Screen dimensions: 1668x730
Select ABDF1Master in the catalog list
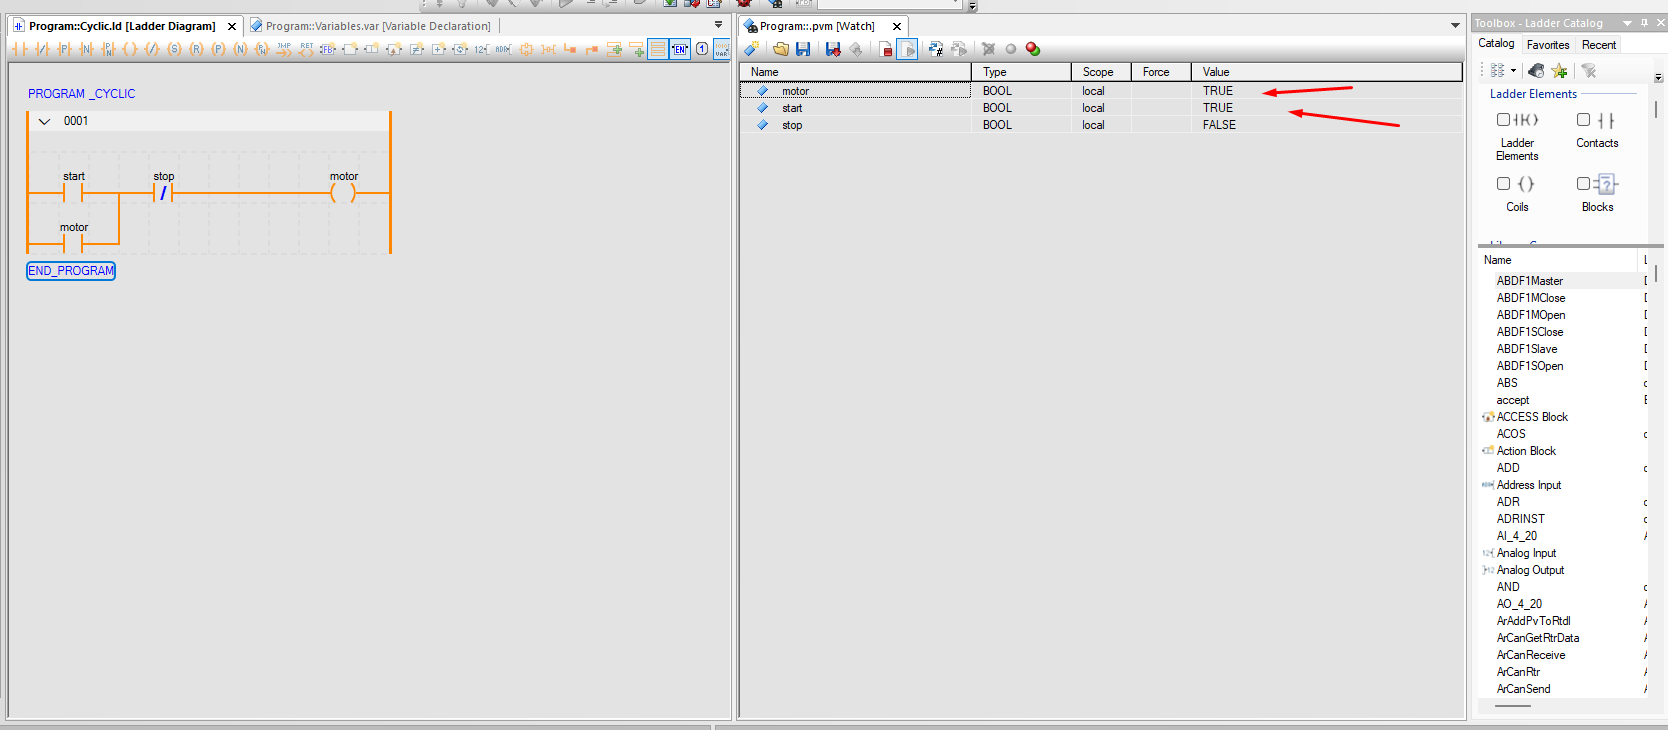pos(1529,281)
